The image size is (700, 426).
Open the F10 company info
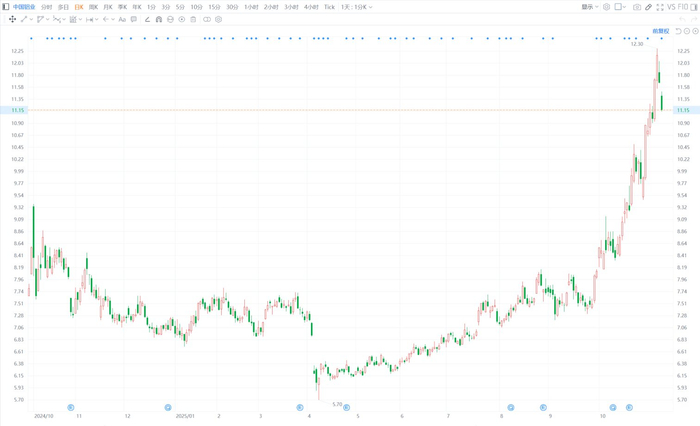683,7
